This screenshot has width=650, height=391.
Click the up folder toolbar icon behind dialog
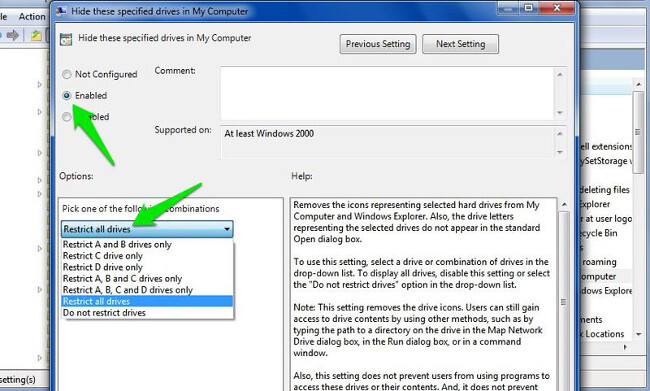tap(36, 36)
